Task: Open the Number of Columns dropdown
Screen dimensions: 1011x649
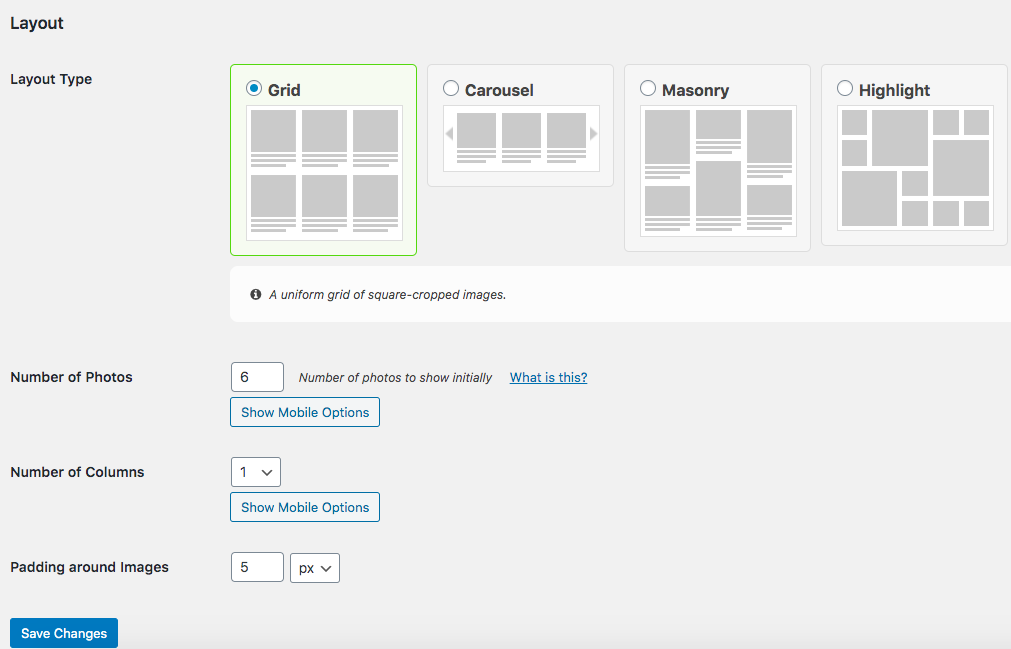Action: click(x=256, y=472)
